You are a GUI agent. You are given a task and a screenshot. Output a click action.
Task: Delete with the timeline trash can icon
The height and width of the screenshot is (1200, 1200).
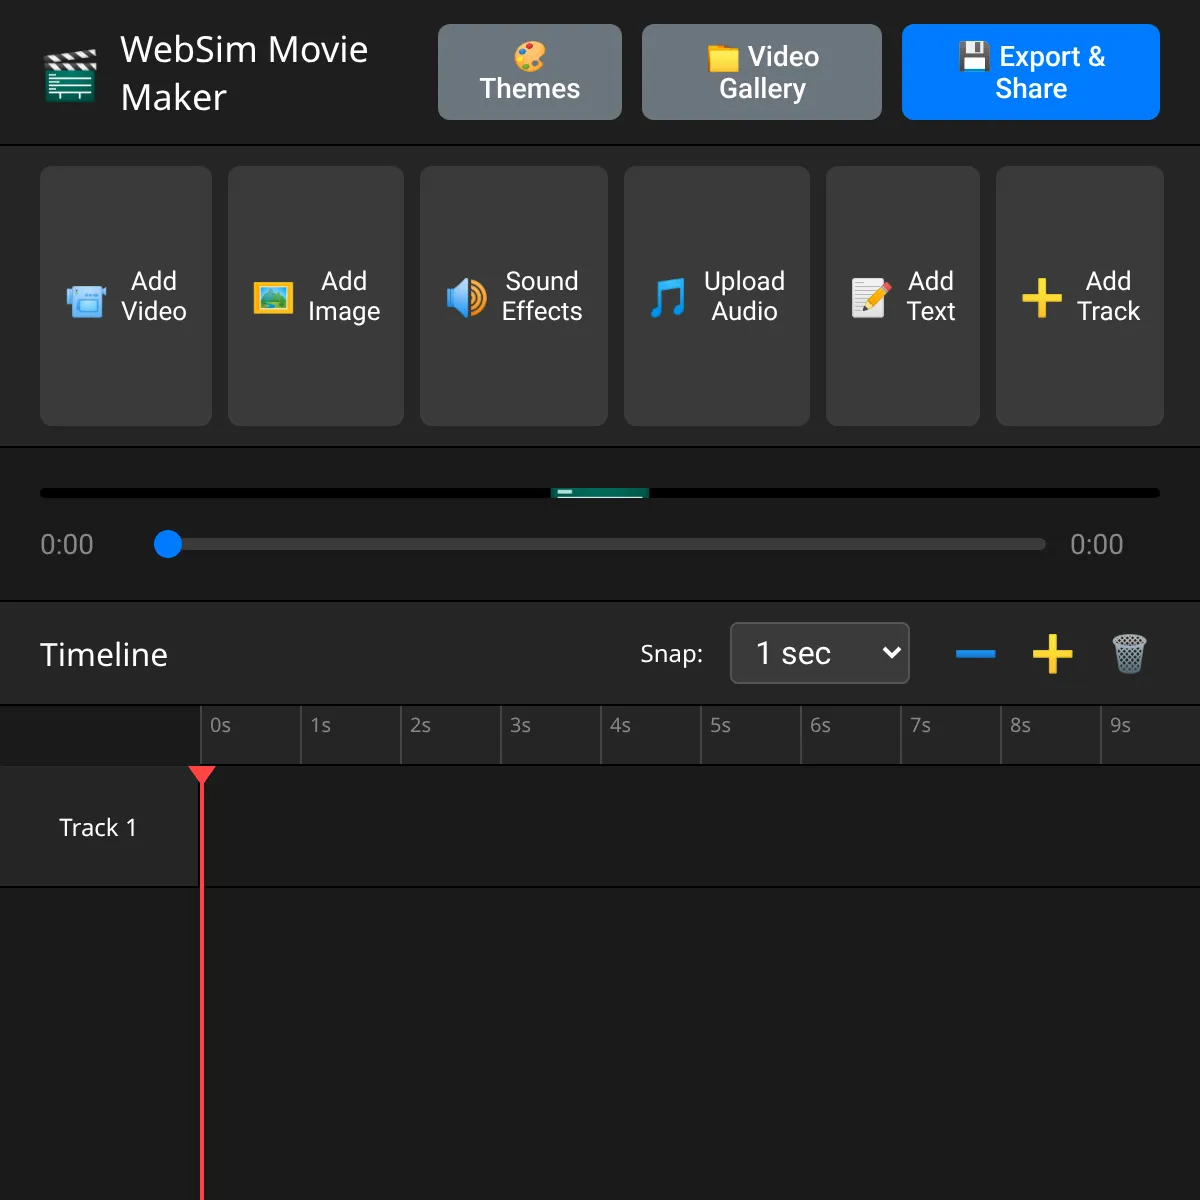tap(1129, 654)
